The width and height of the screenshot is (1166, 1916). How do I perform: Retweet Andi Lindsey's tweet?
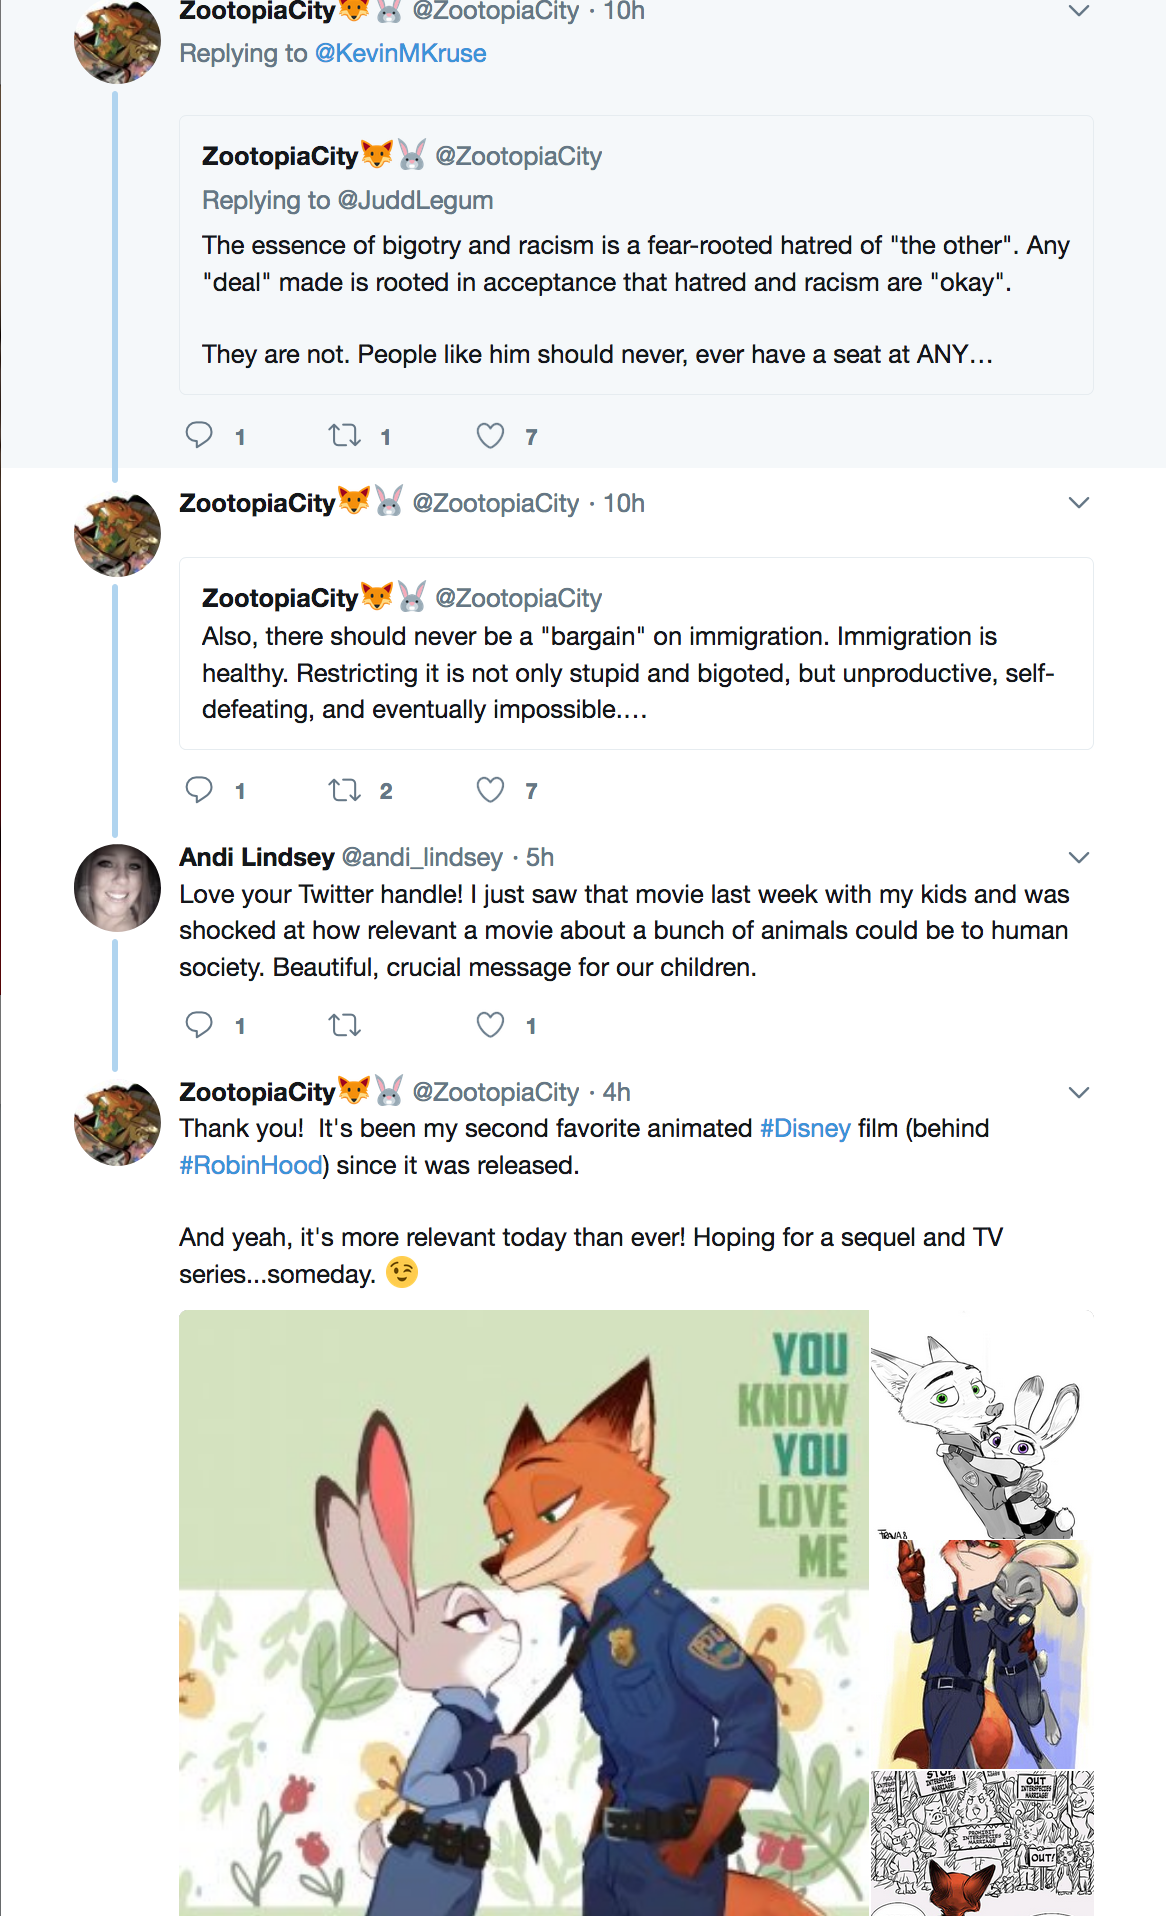(x=345, y=1025)
